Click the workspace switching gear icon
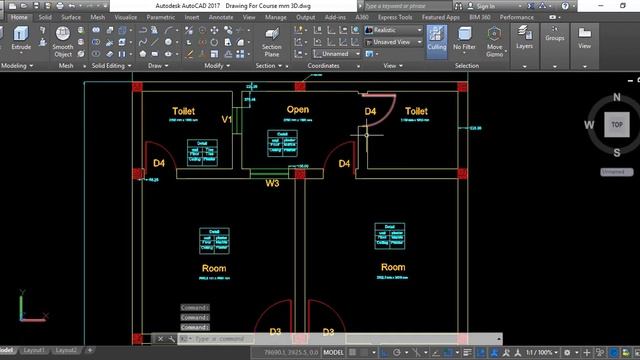The height and width of the screenshot is (360, 640). 567,352
